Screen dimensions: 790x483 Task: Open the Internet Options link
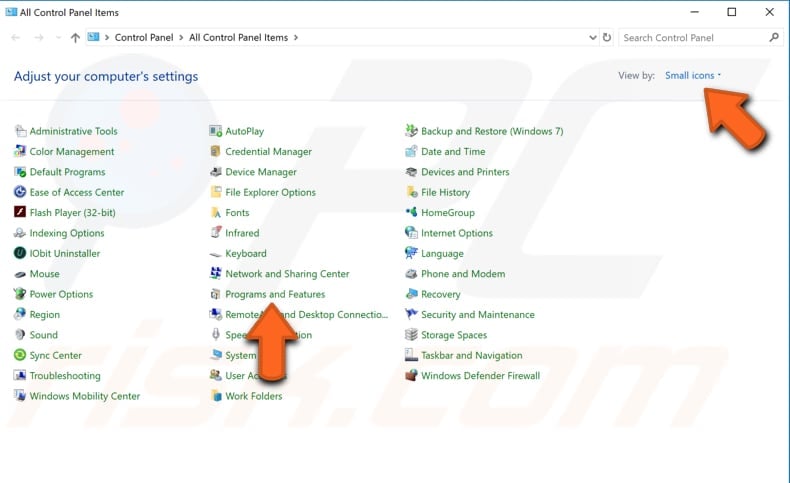point(457,233)
